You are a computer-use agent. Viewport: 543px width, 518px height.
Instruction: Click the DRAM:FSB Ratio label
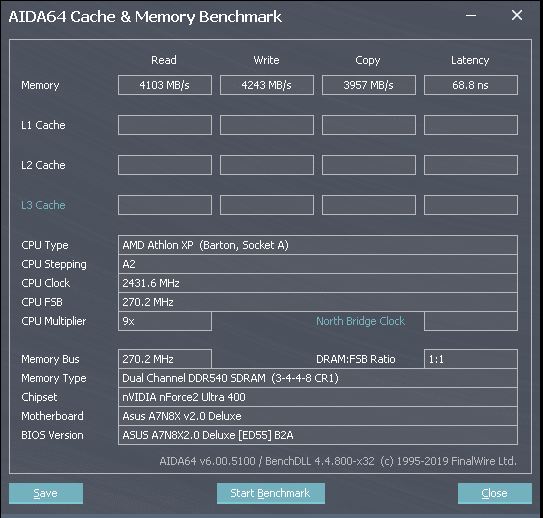pos(356,359)
